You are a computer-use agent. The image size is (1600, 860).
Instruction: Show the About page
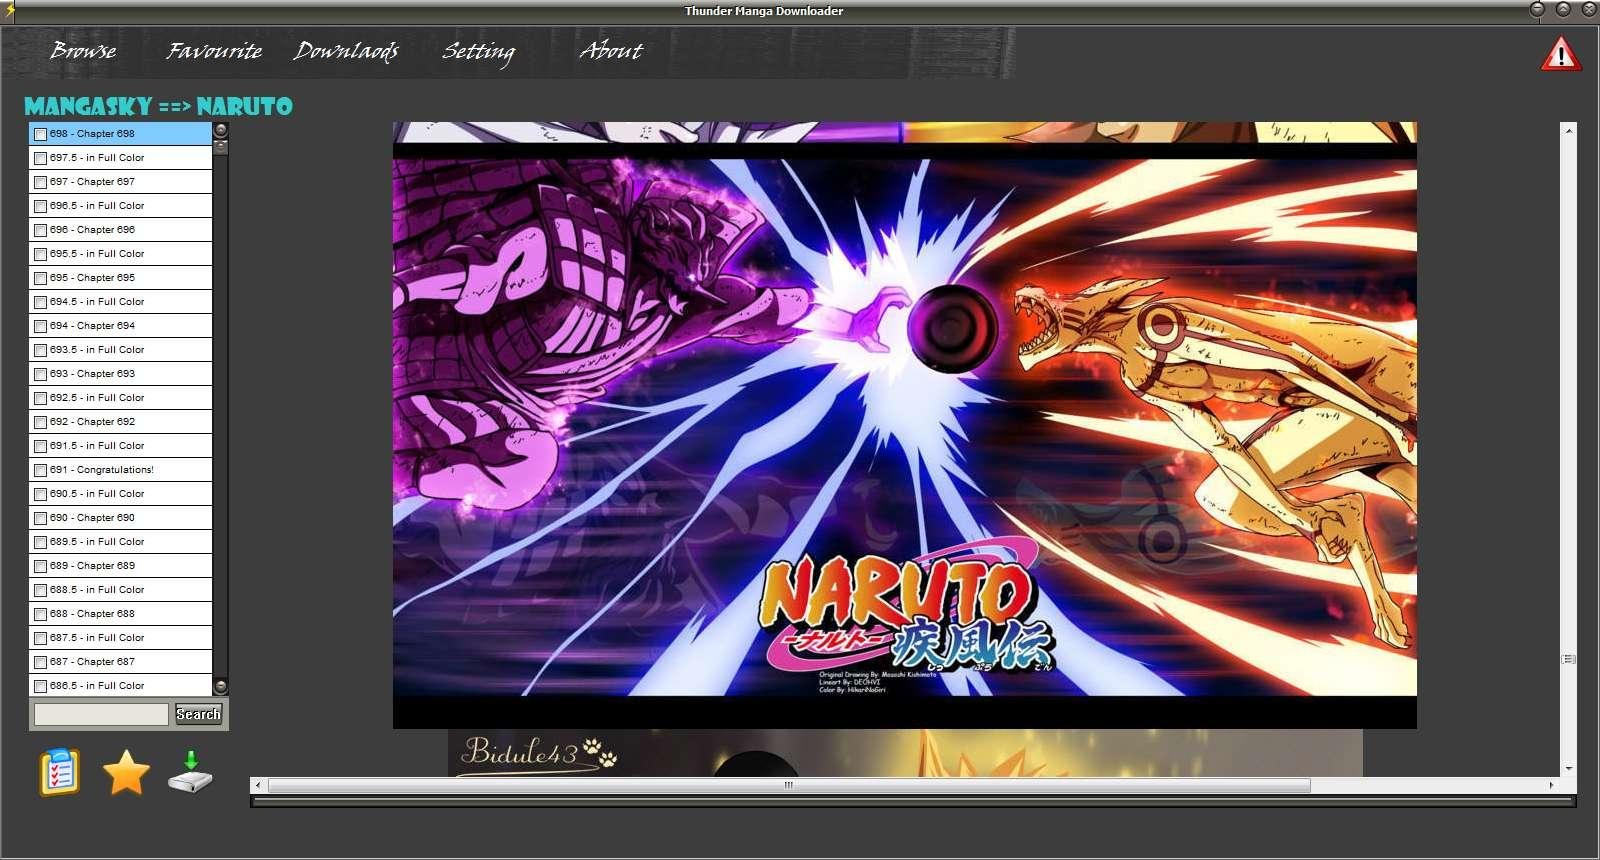coord(611,50)
